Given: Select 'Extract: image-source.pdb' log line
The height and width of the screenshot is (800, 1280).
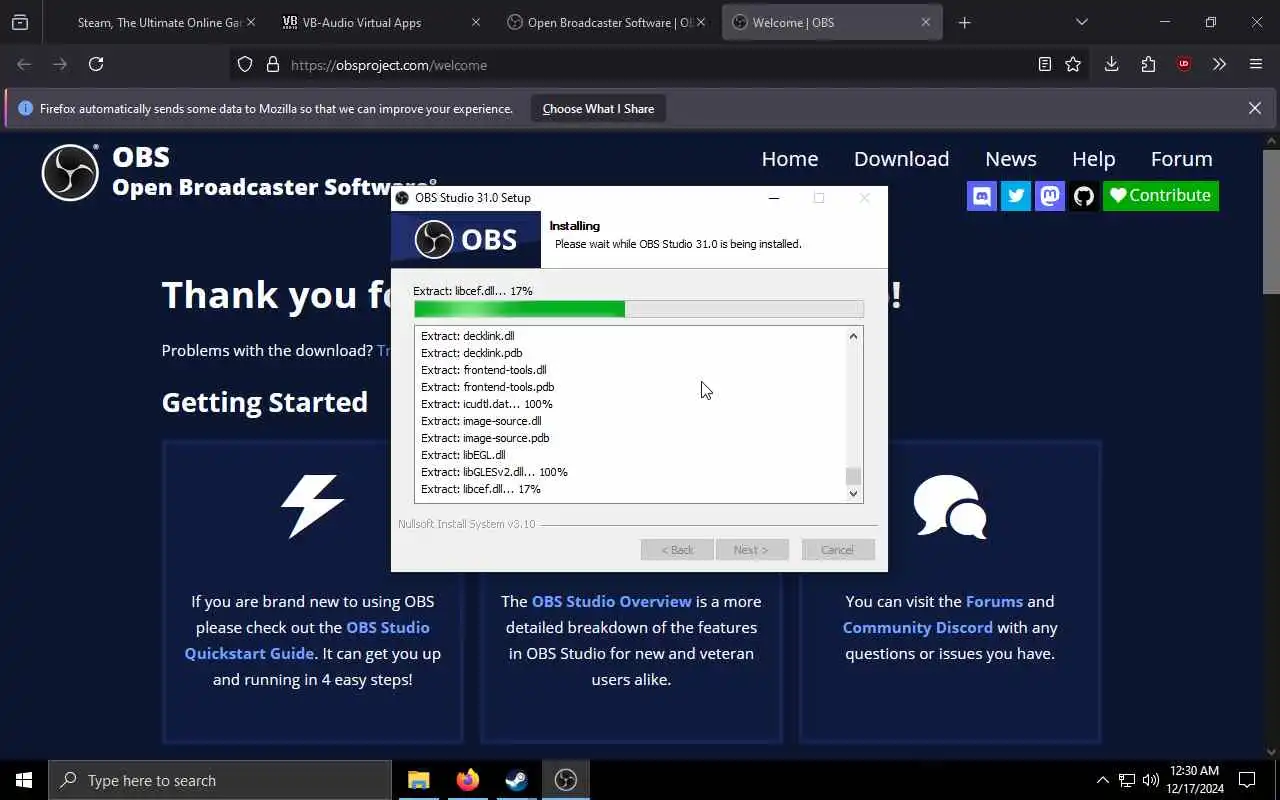Looking at the screenshot, I should [x=485, y=438].
